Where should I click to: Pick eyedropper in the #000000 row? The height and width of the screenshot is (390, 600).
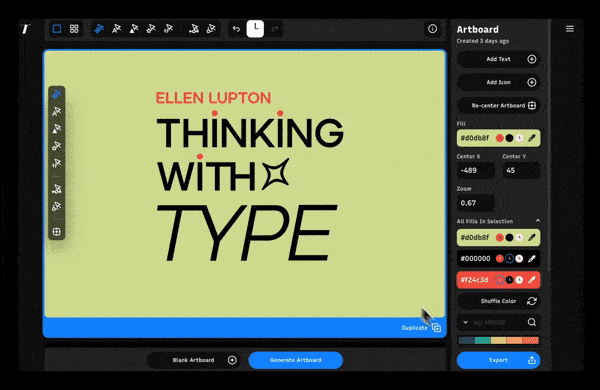click(x=532, y=259)
